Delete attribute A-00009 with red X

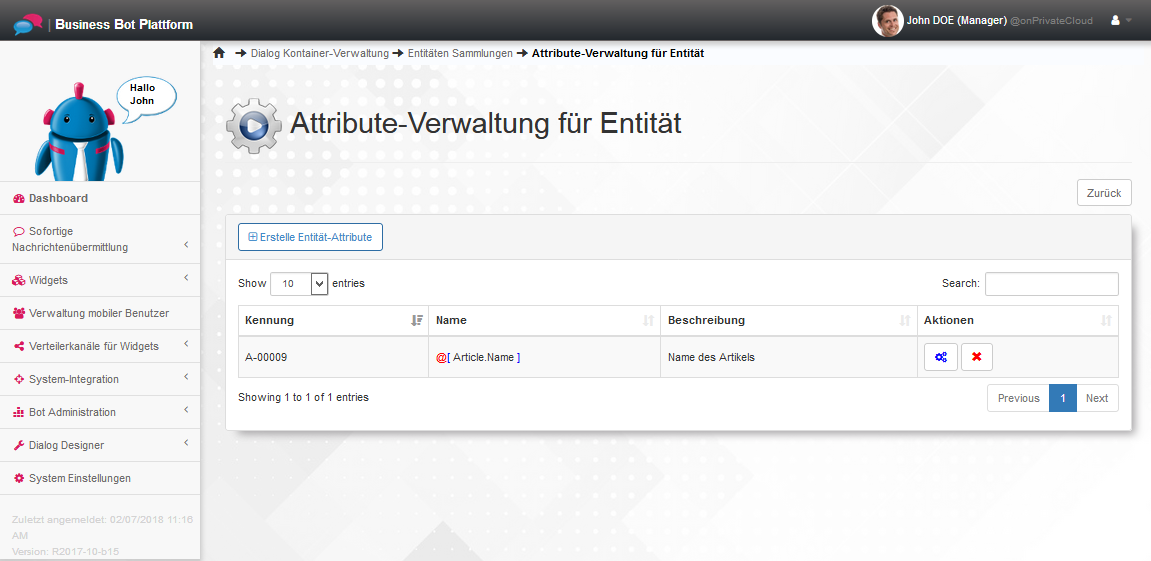click(976, 357)
